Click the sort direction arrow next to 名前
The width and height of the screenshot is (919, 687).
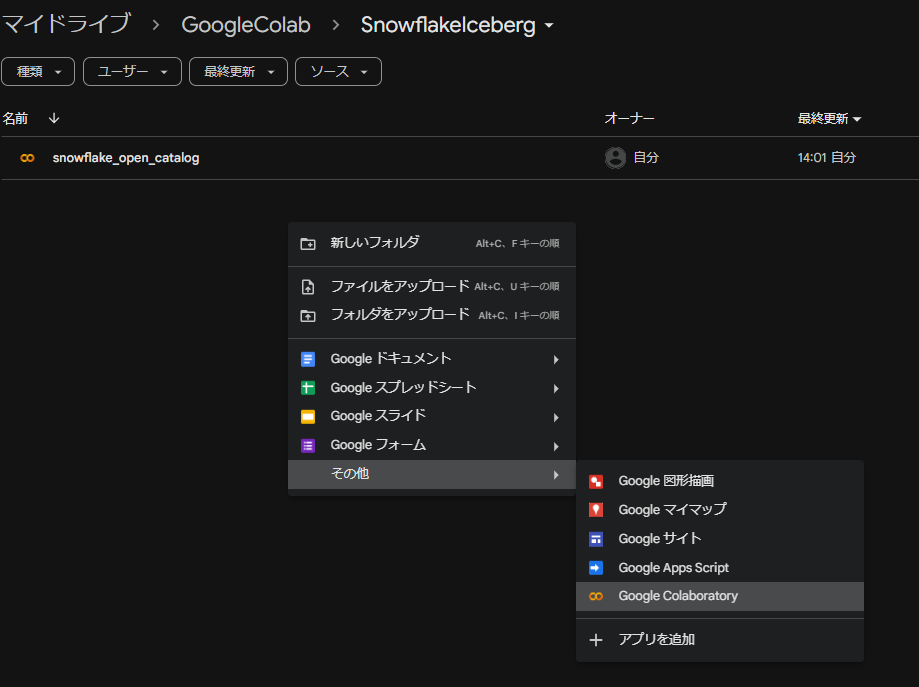tap(54, 118)
